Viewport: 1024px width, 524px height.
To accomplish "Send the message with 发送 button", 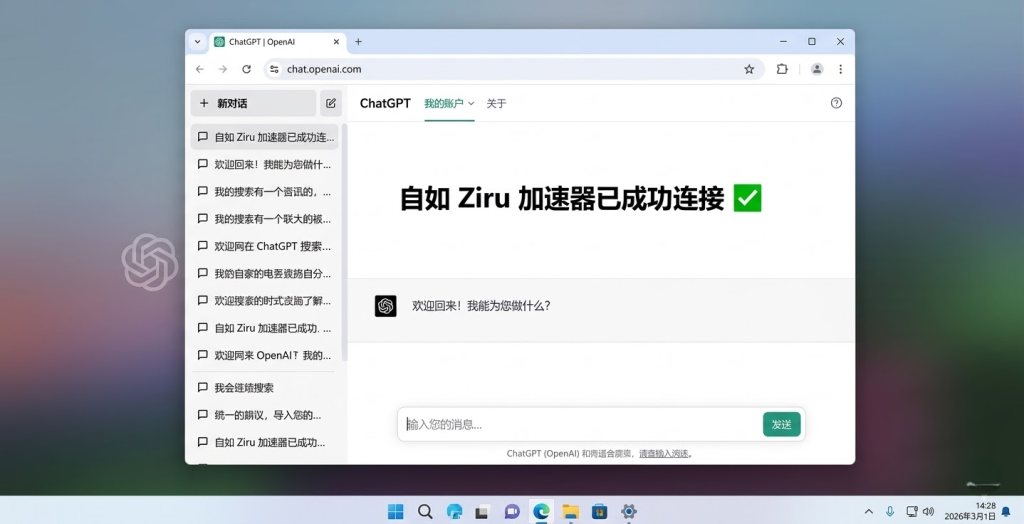I will tap(782, 425).
